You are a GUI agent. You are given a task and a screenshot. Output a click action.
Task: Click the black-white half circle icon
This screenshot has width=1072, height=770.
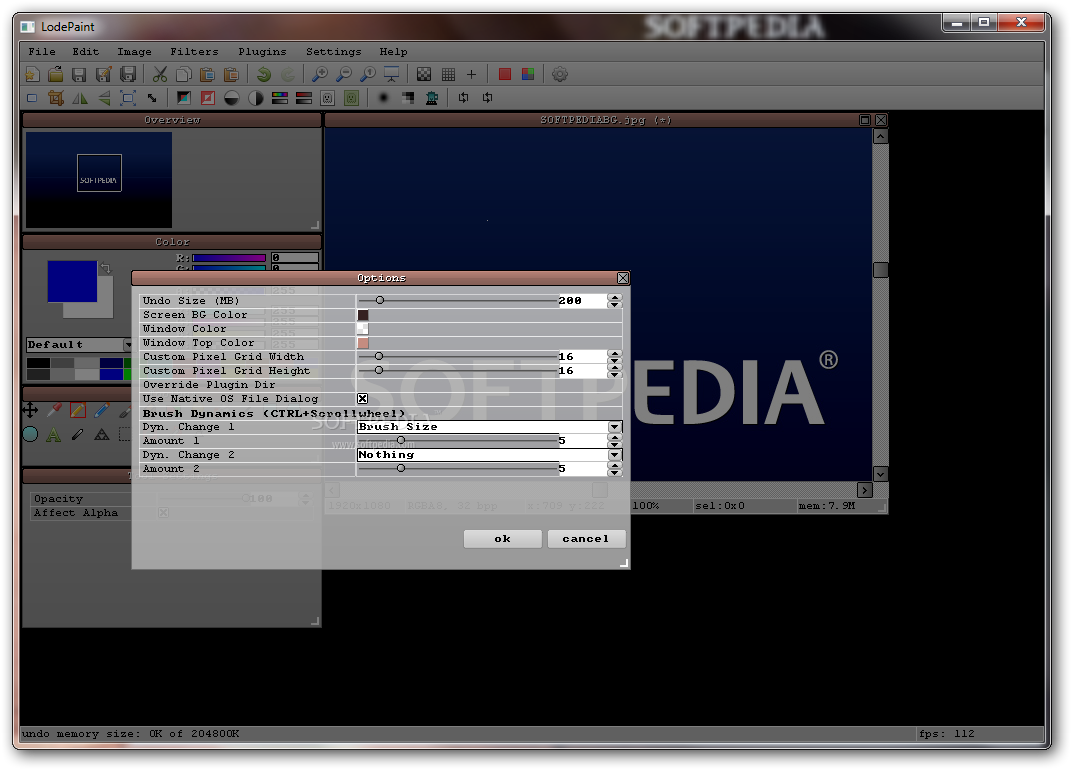(x=232, y=98)
